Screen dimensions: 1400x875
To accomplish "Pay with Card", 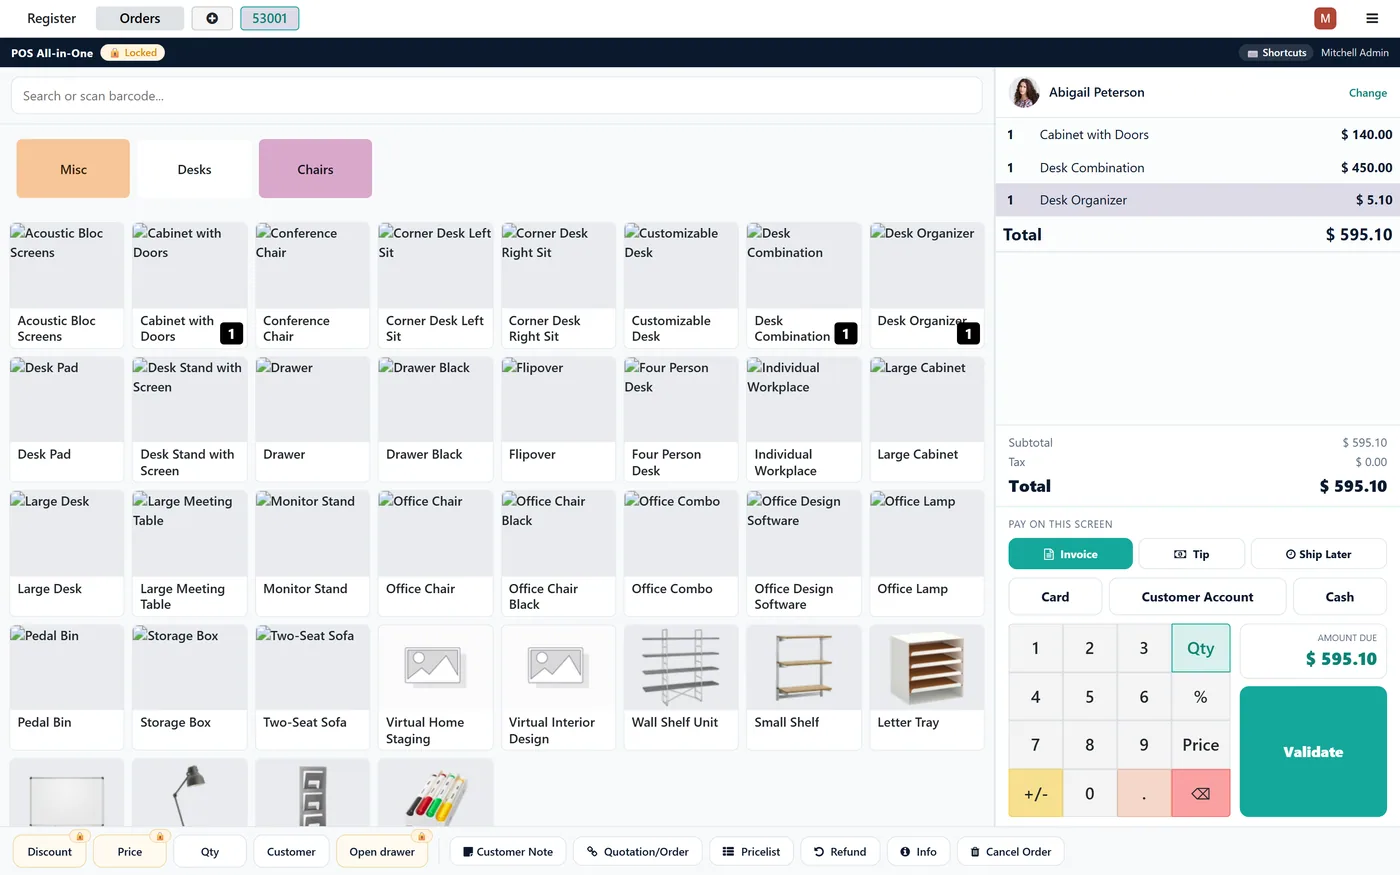I will click(x=1055, y=597).
